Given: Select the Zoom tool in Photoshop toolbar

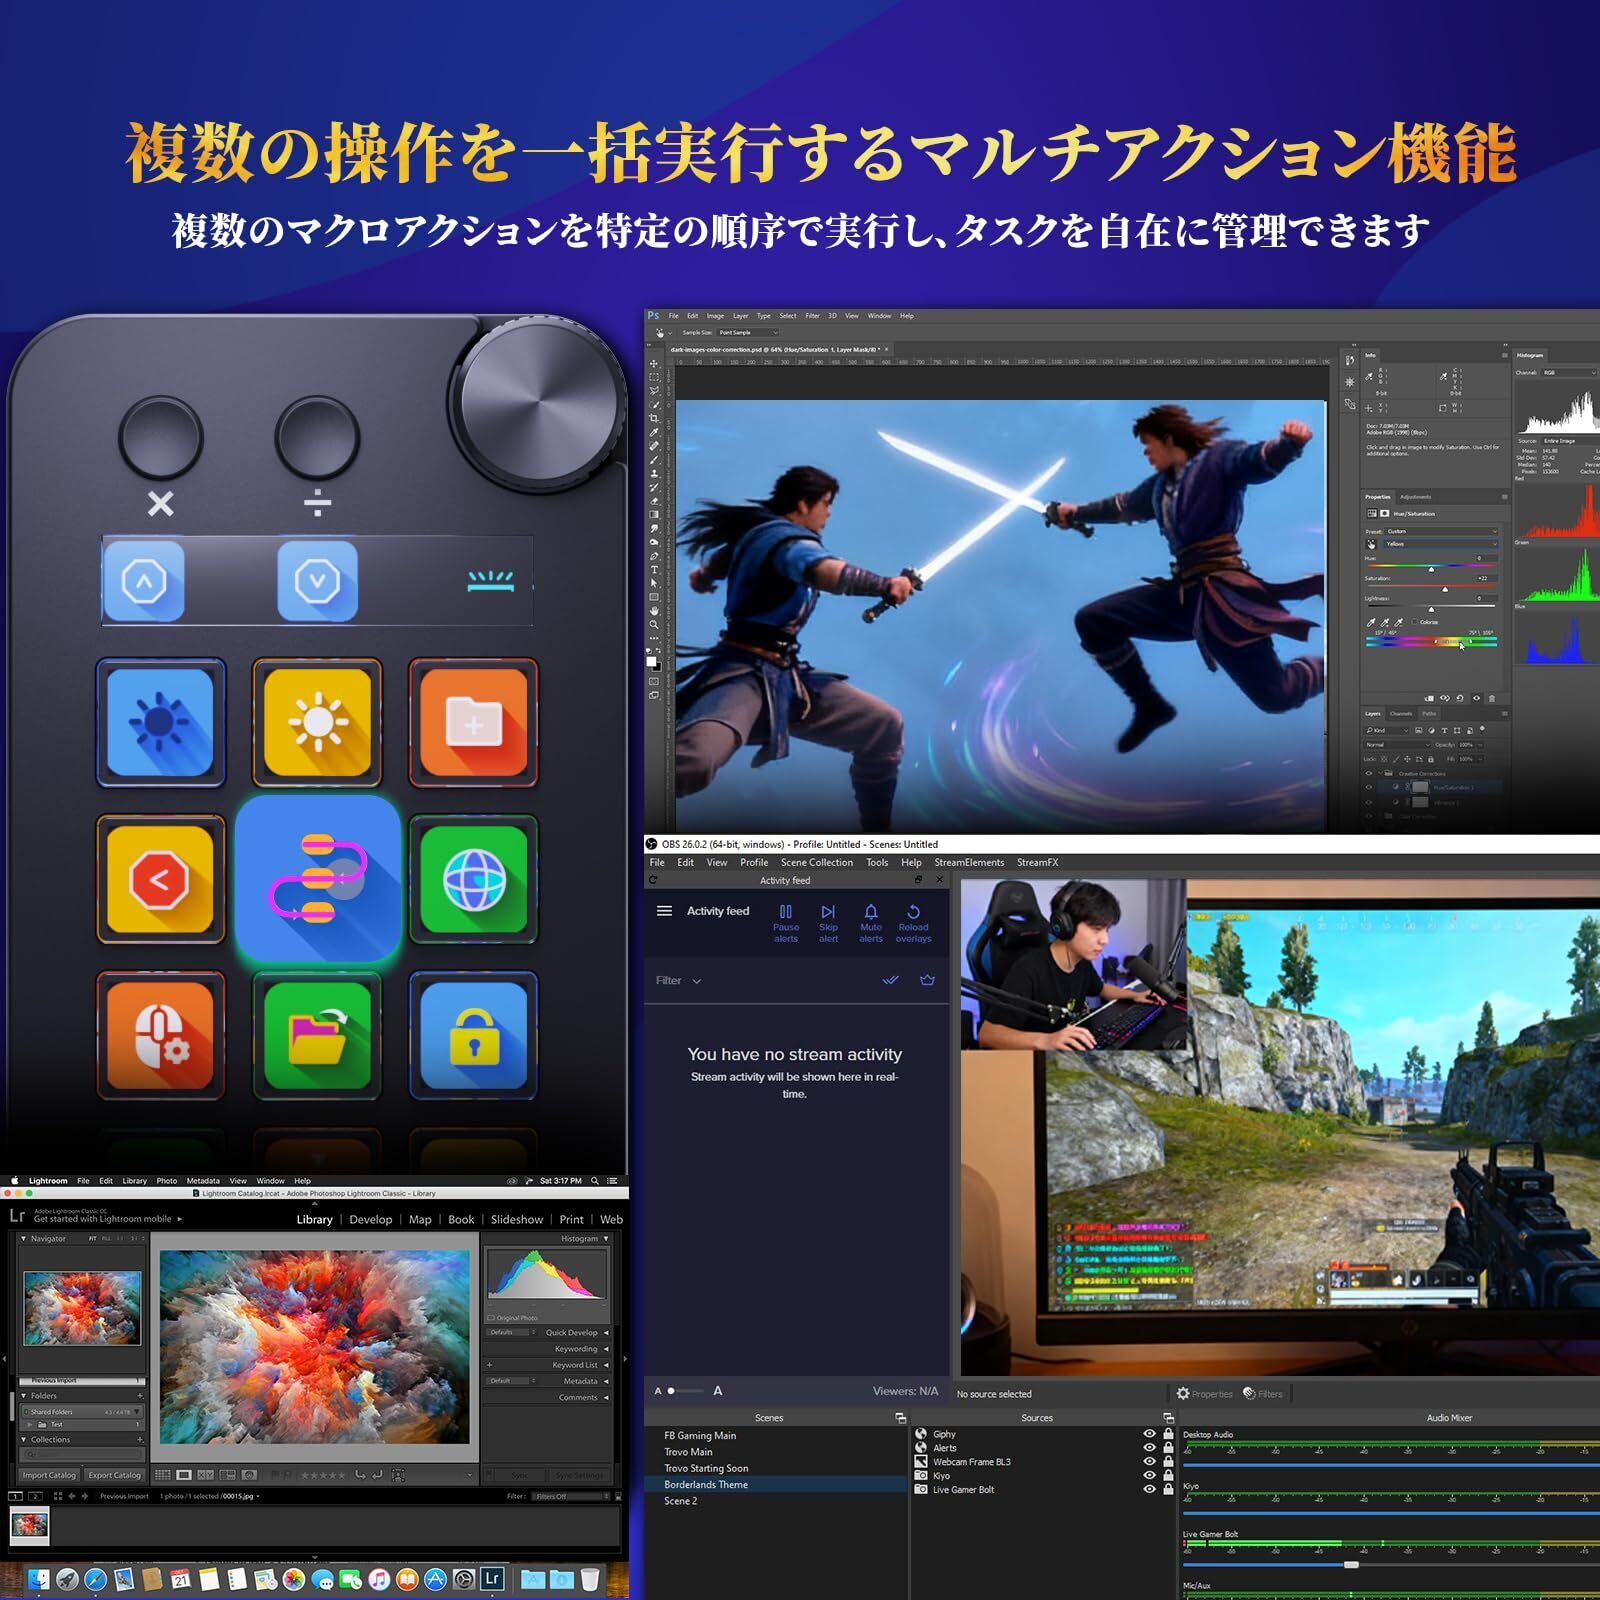Looking at the screenshot, I should click(x=654, y=625).
